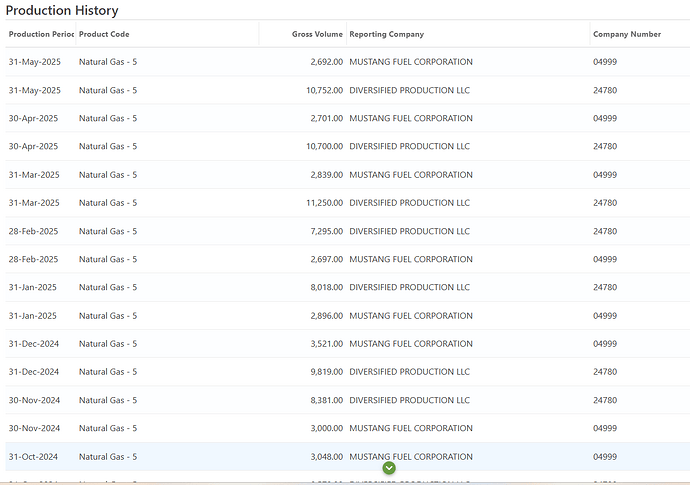The image size is (690, 485).
Task: Click 31-Jan-2025 in the 8,018.00 row
Action: pyautogui.click(x=33, y=287)
